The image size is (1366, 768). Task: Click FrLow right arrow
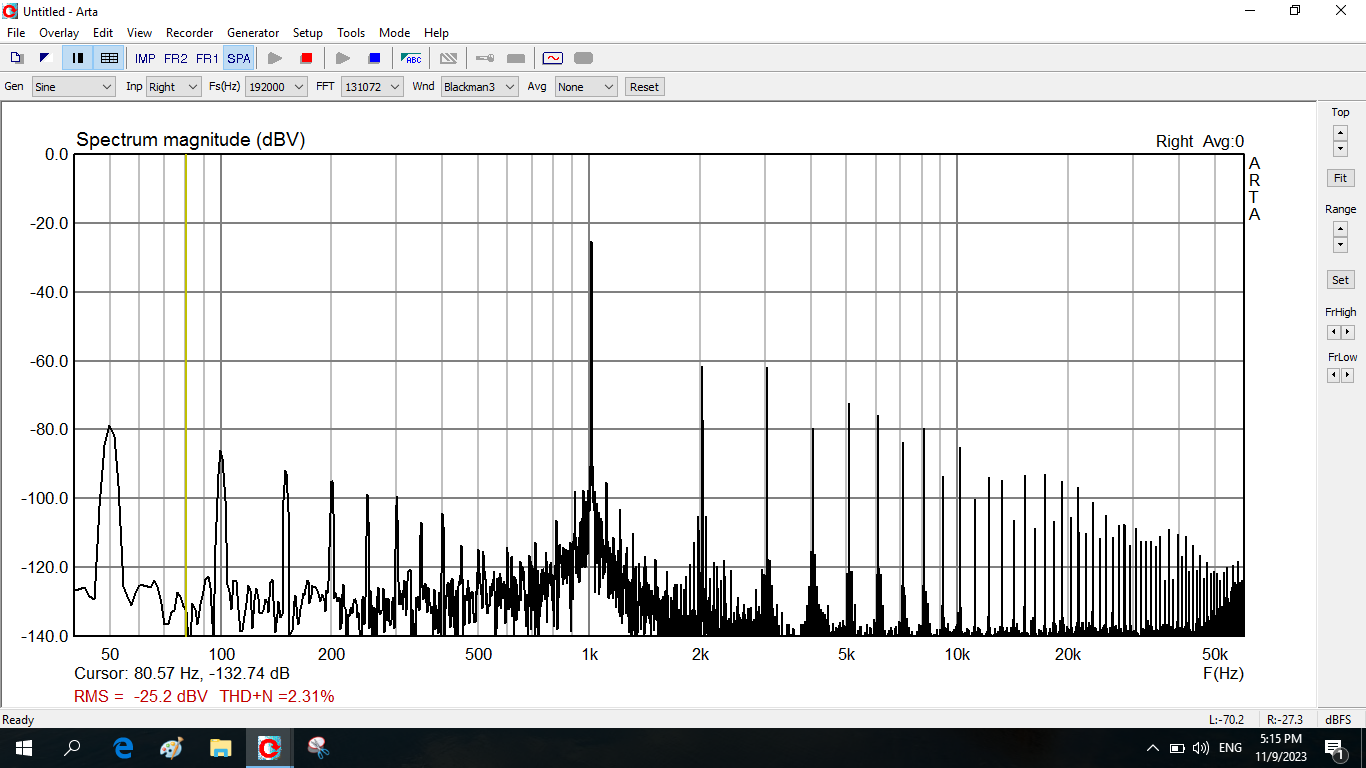tap(1347, 375)
